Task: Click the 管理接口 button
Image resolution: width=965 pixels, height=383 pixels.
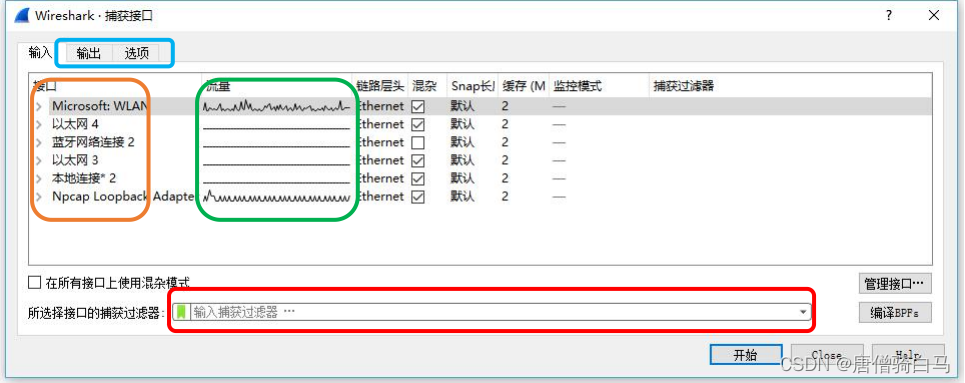Action: coord(895,284)
